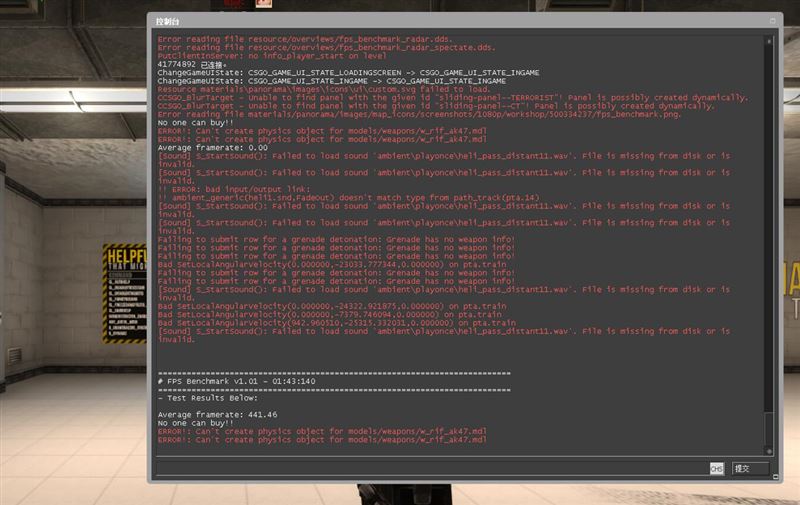The image size is (800, 505).
Task: Click the 'sliding-panel--TERRORIST' error line
Action: [453, 97]
